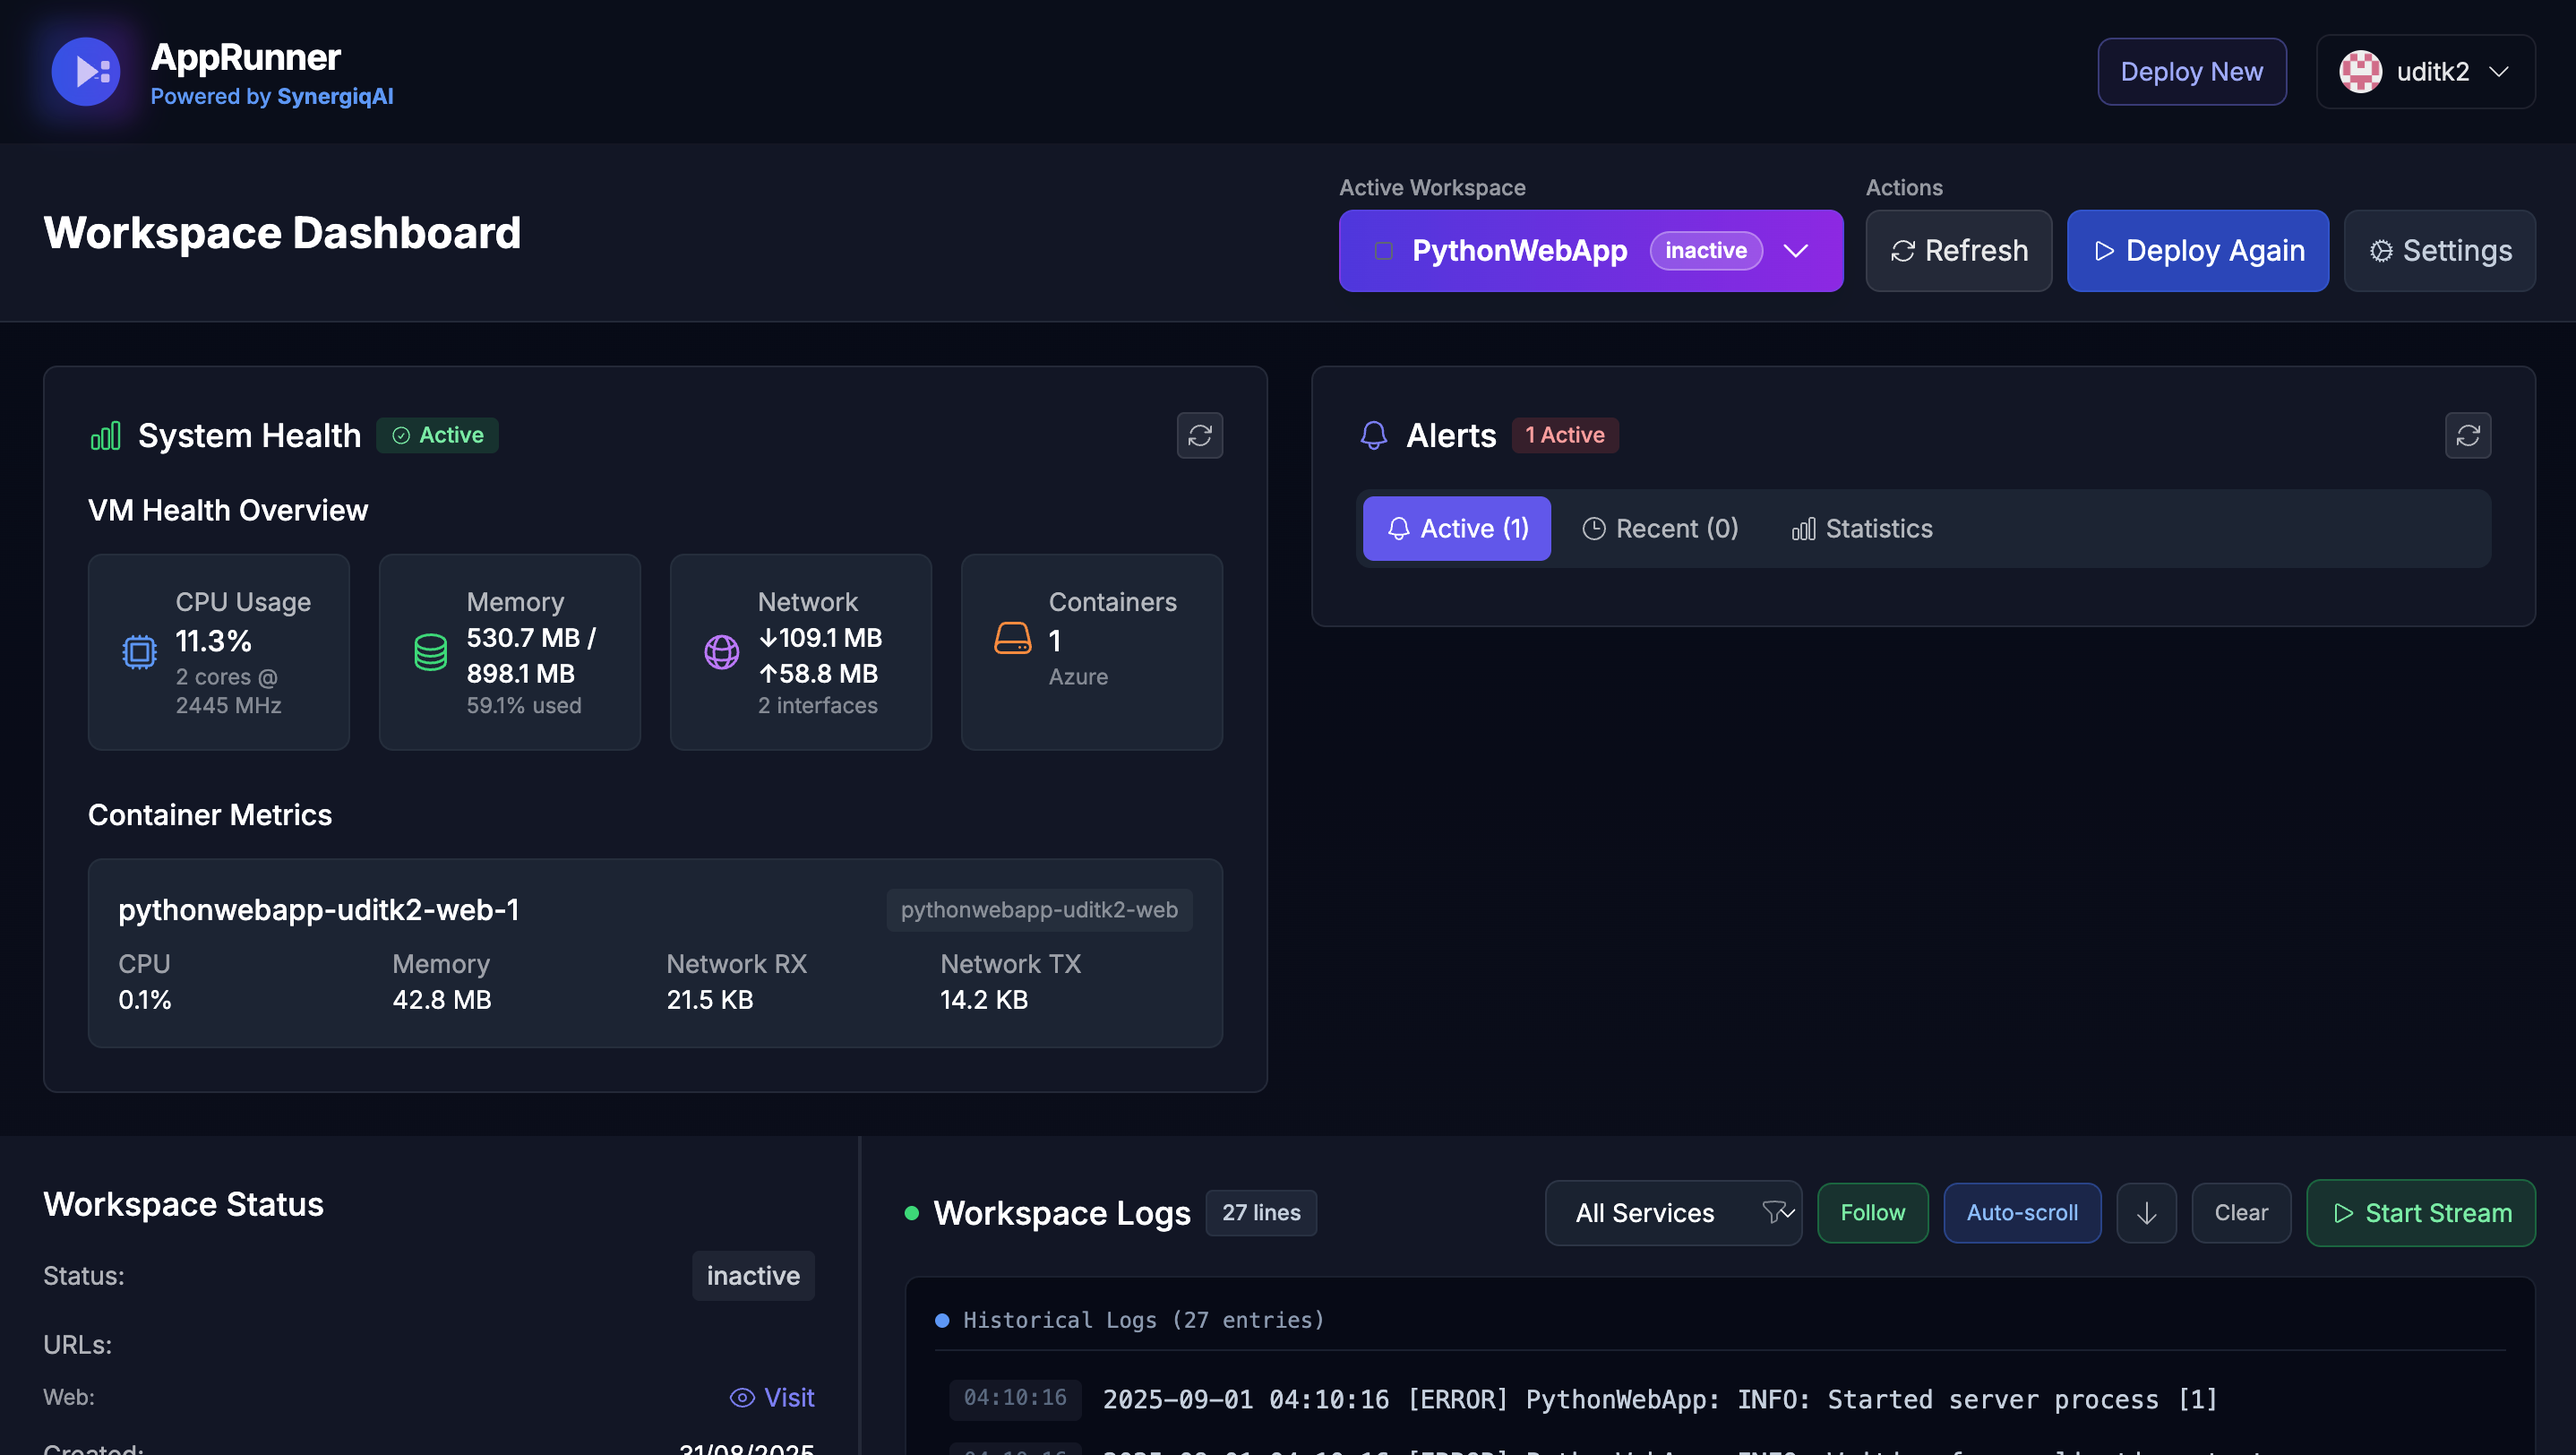Click the System Health bar chart icon
This screenshot has width=2576, height=1455.
[105, 436]
